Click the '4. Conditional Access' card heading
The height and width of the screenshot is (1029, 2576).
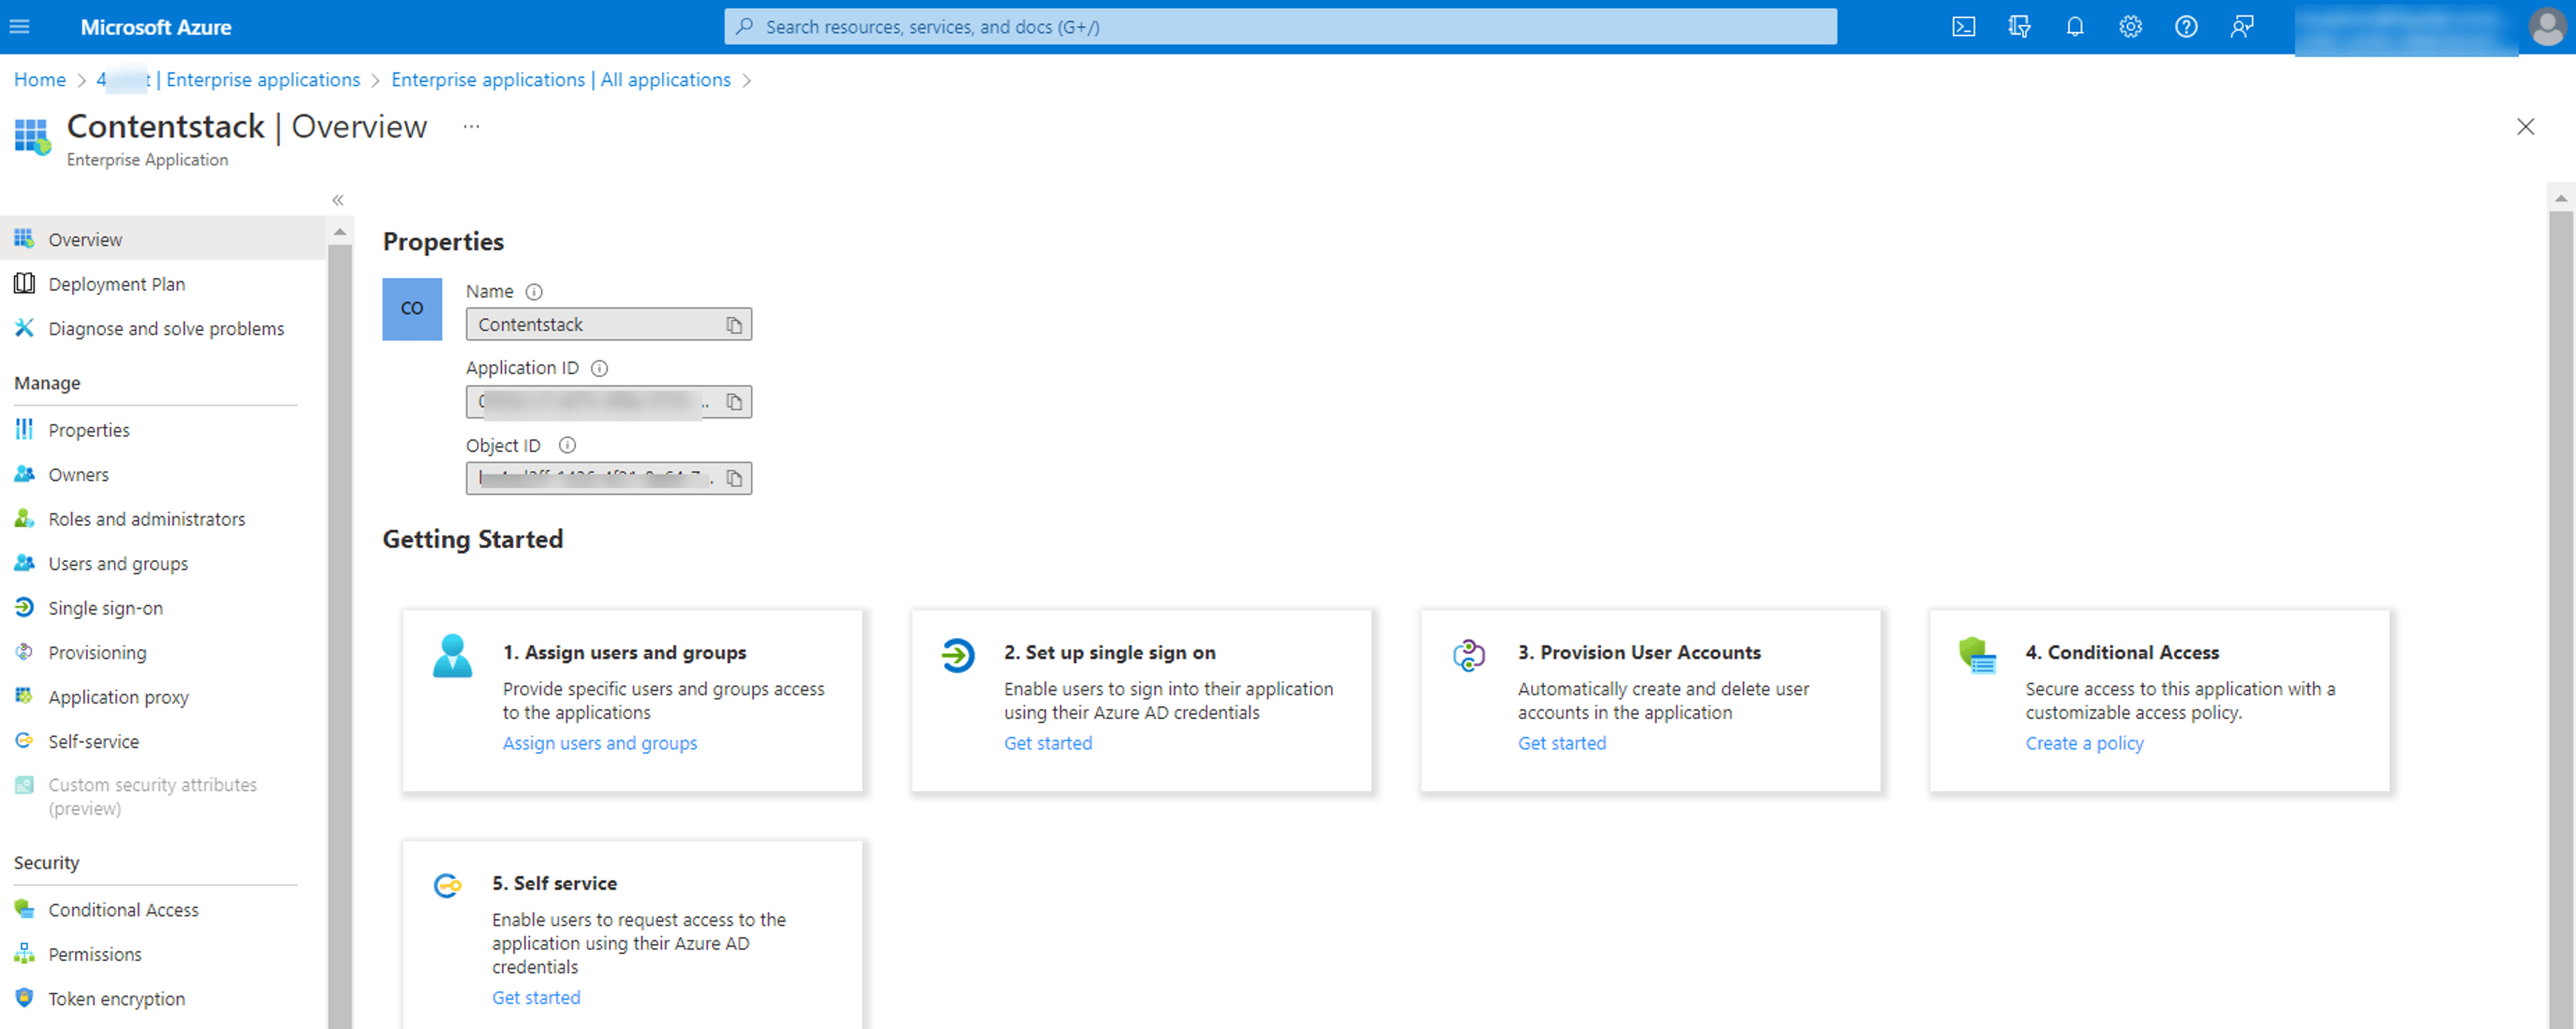(2122, 652)
